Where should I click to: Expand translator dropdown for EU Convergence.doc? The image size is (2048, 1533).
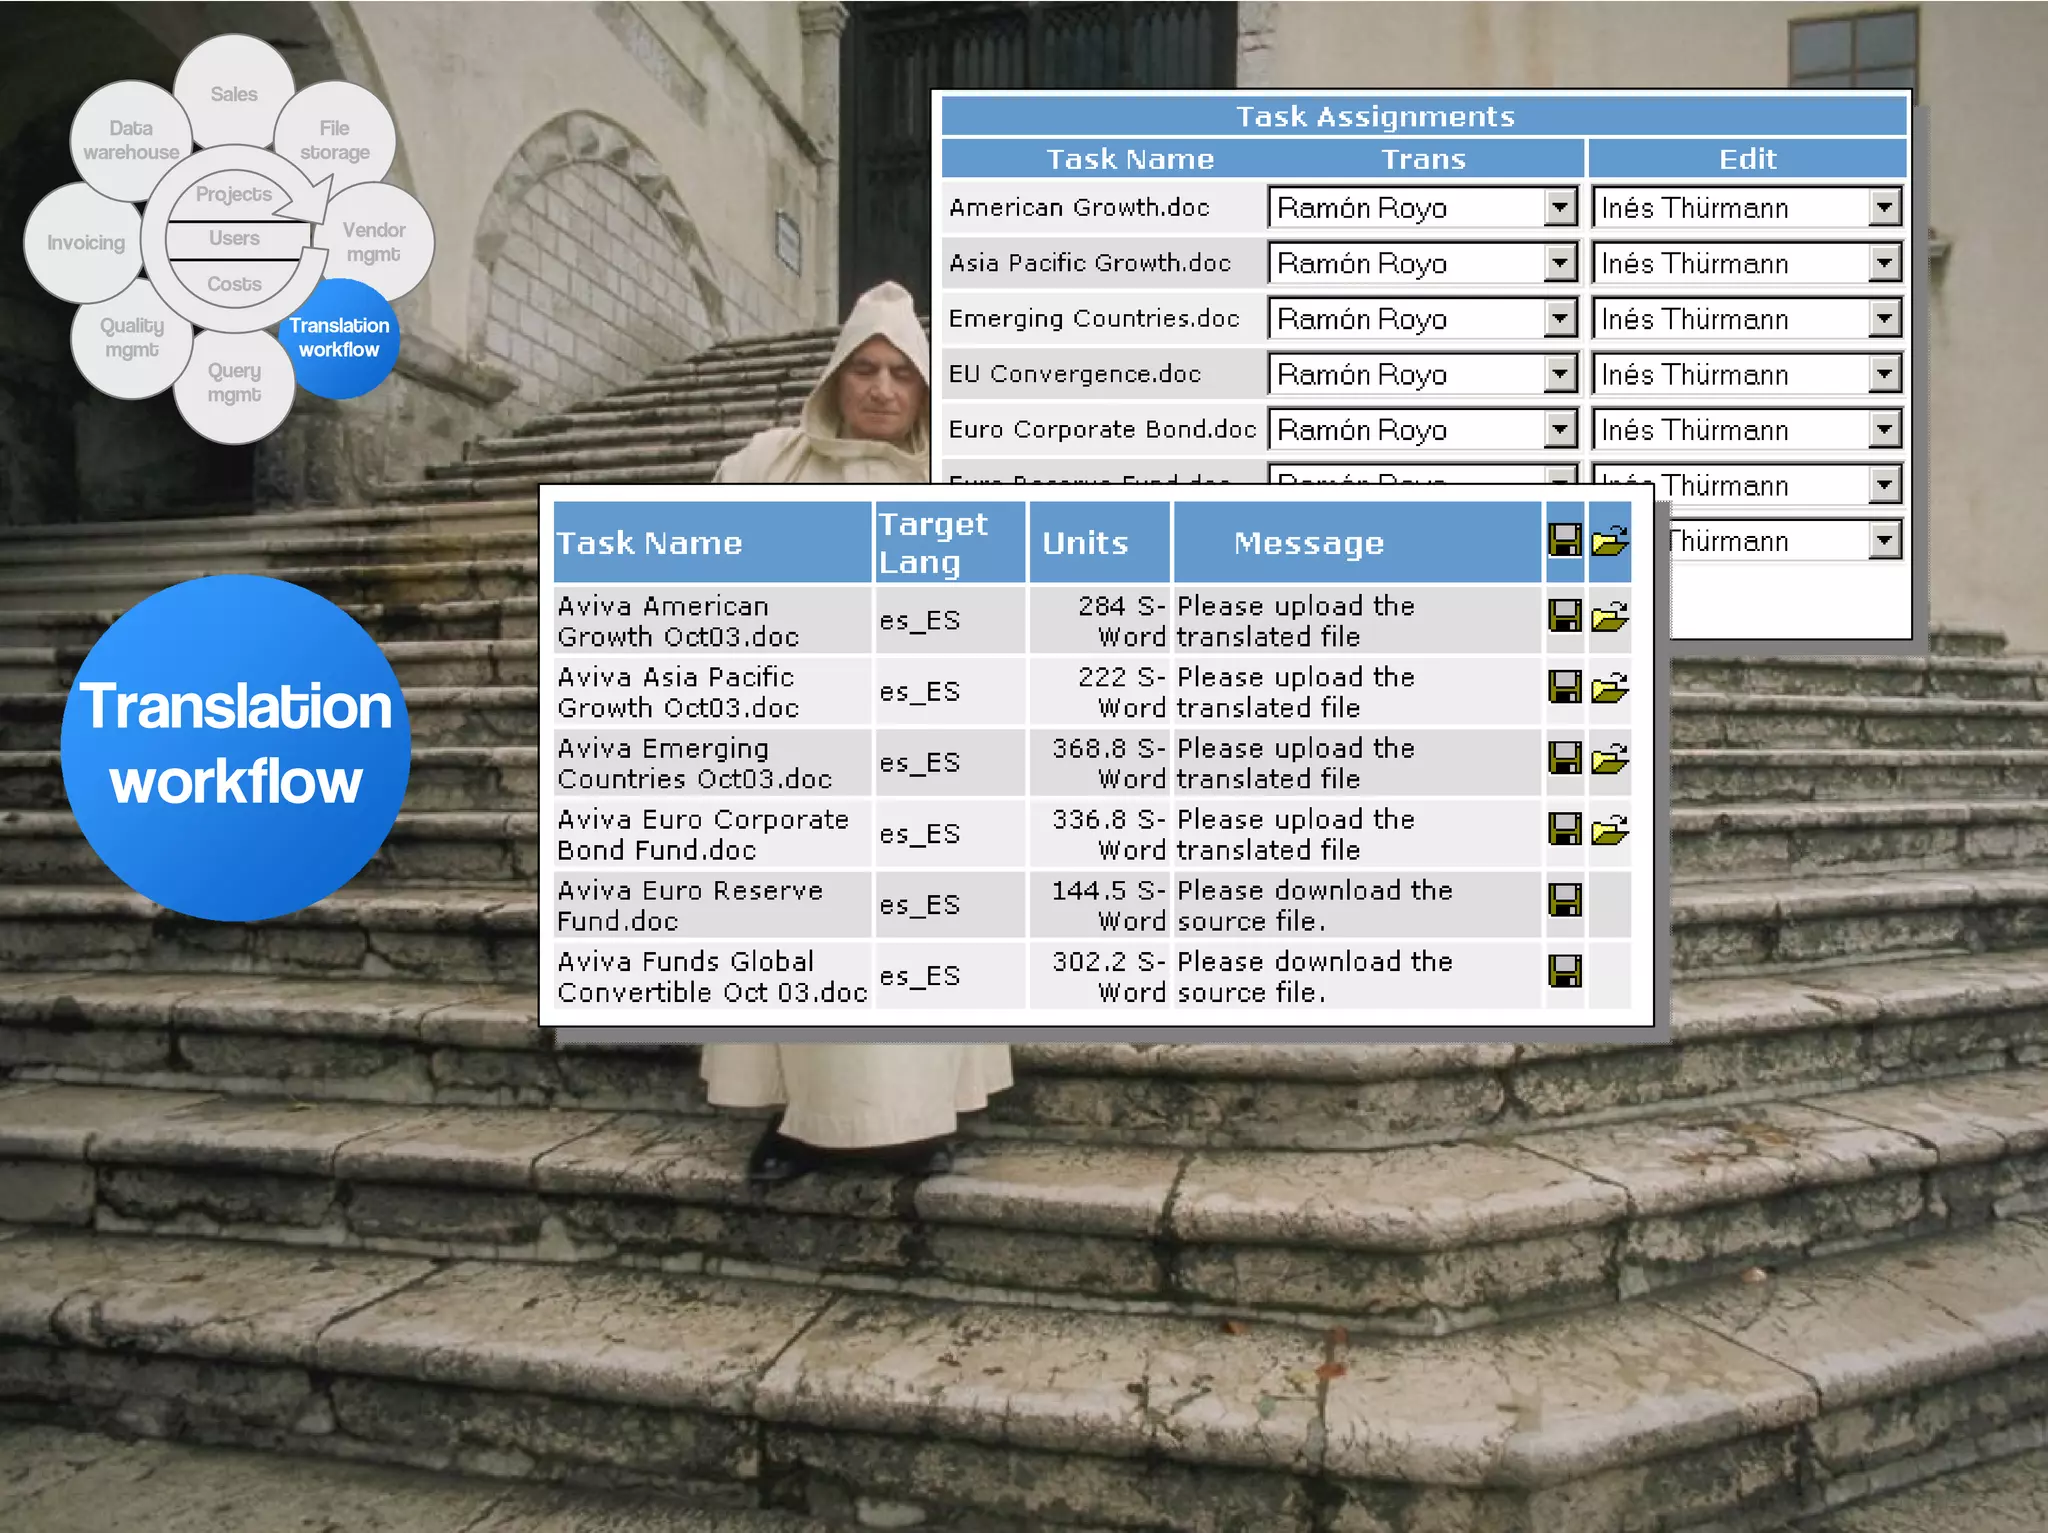(1559, 374)
